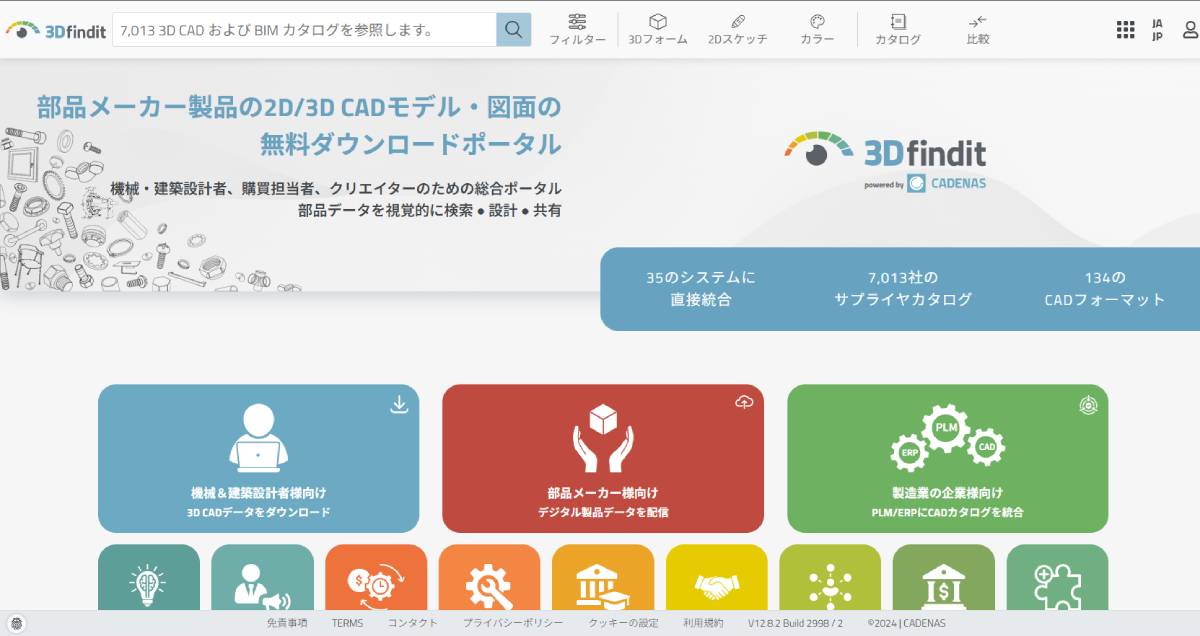Open the TERMS footer link

point(347,622)
